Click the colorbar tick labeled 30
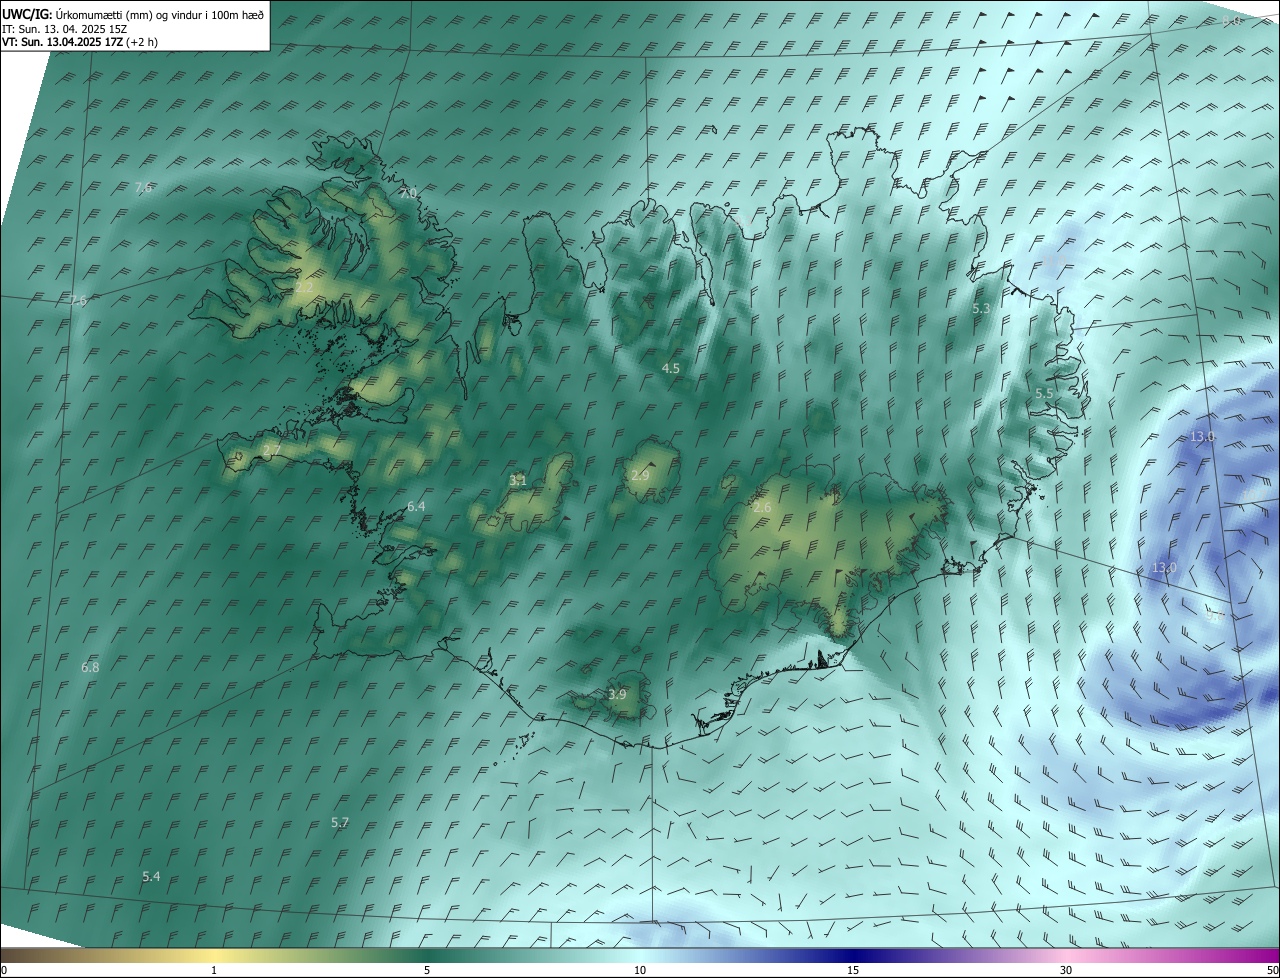The height and width of the screenshot is (978, 1280). 1066,970
